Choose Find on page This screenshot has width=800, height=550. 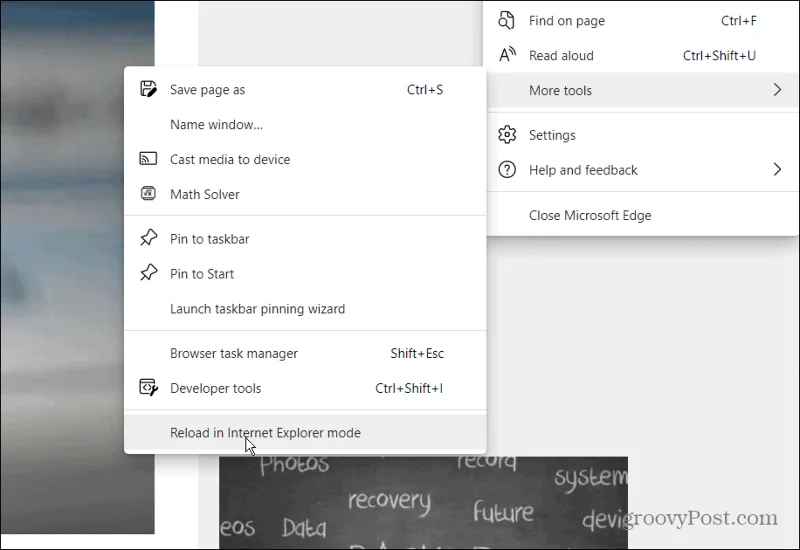click(x=643, y=21)
